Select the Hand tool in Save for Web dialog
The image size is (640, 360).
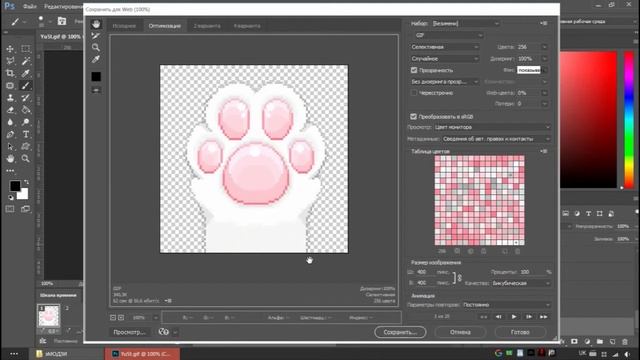(x=96, y=24)
